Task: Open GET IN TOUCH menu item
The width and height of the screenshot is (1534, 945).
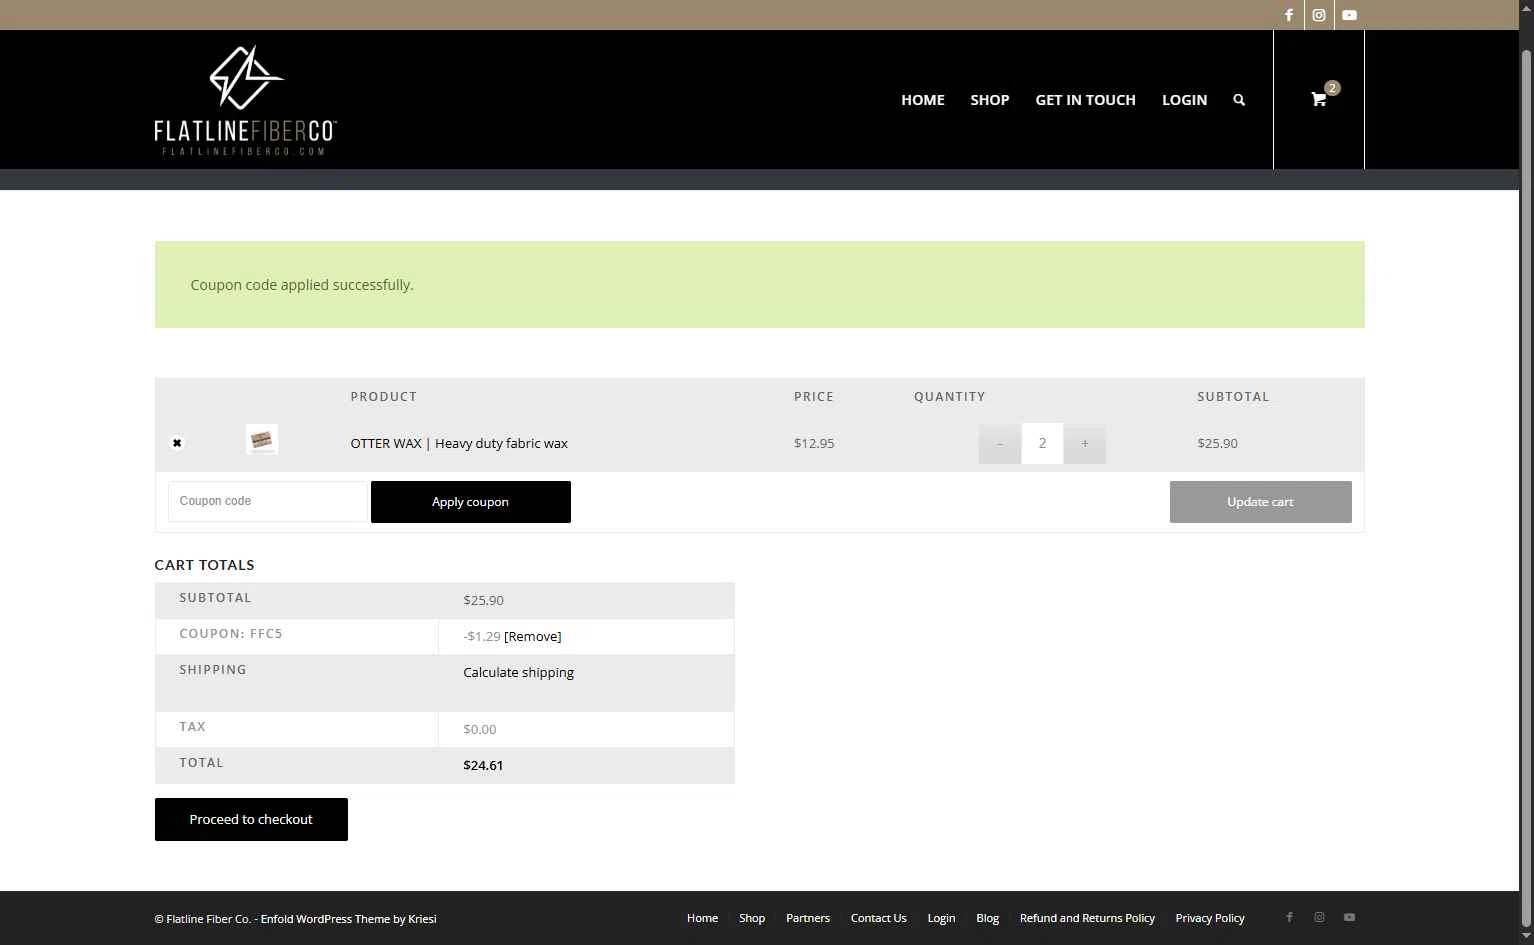Action: click(x=1085, y=100)
